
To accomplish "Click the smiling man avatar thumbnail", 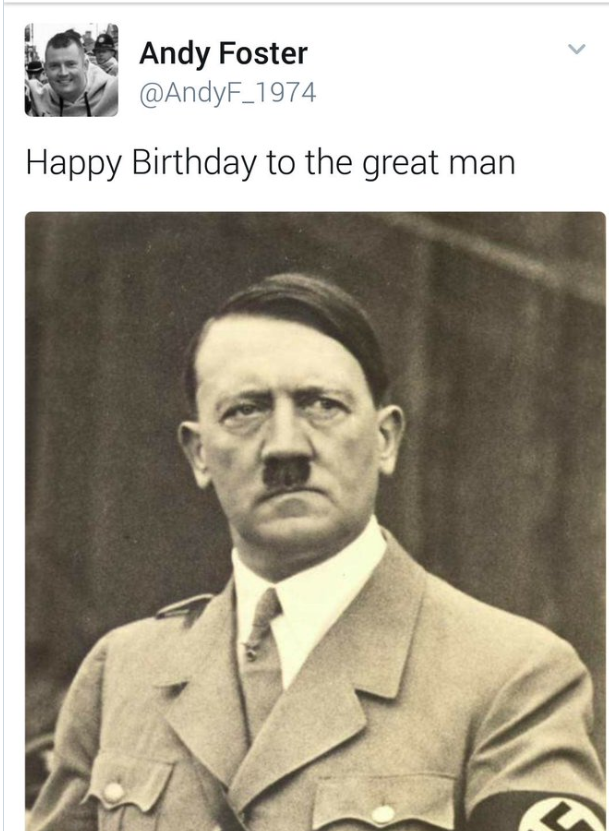I will 71,69.
